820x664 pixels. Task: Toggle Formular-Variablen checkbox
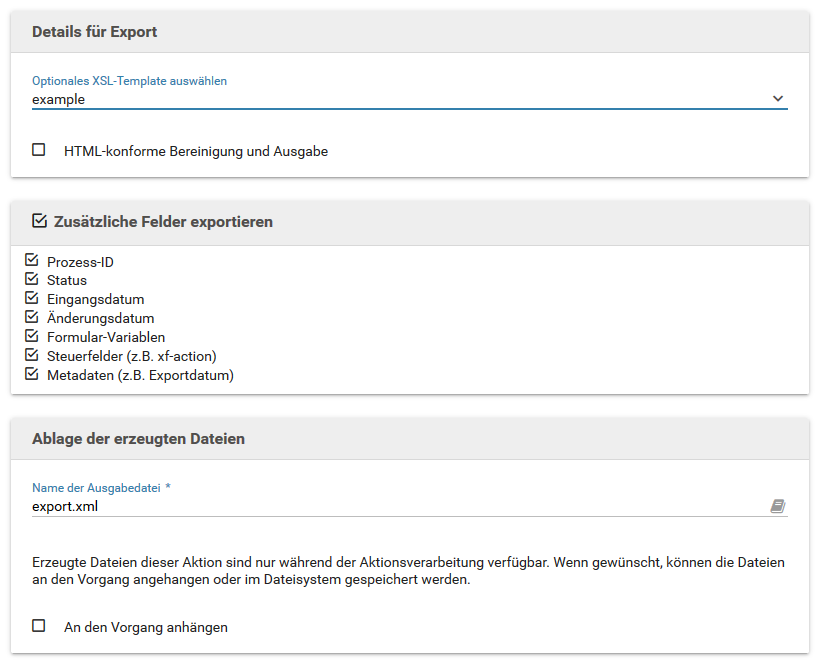[31, 335]
